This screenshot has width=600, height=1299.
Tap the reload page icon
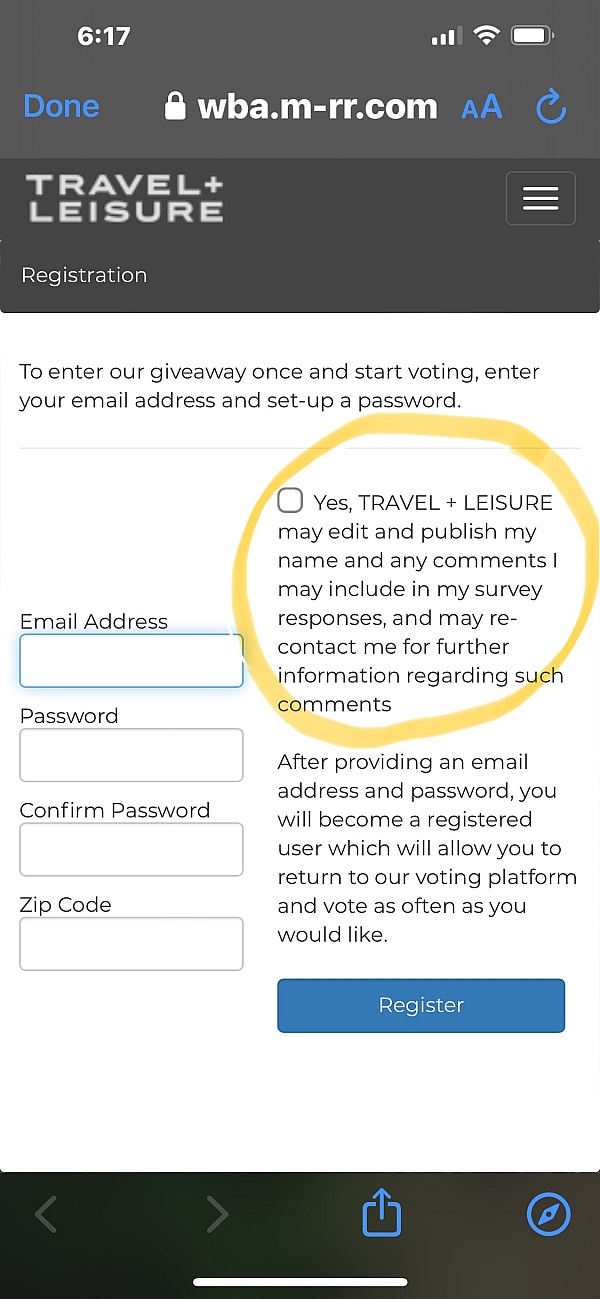551,107
